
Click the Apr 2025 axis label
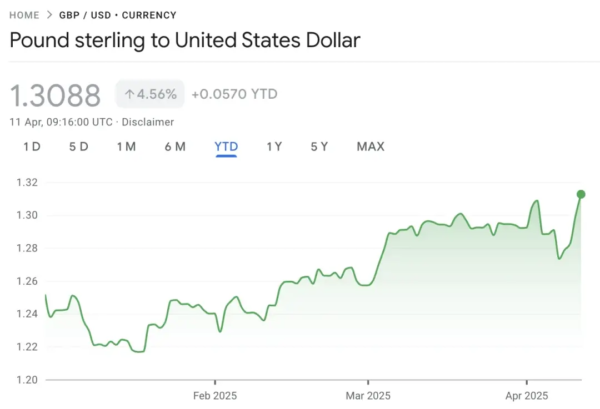coord(527,396)
